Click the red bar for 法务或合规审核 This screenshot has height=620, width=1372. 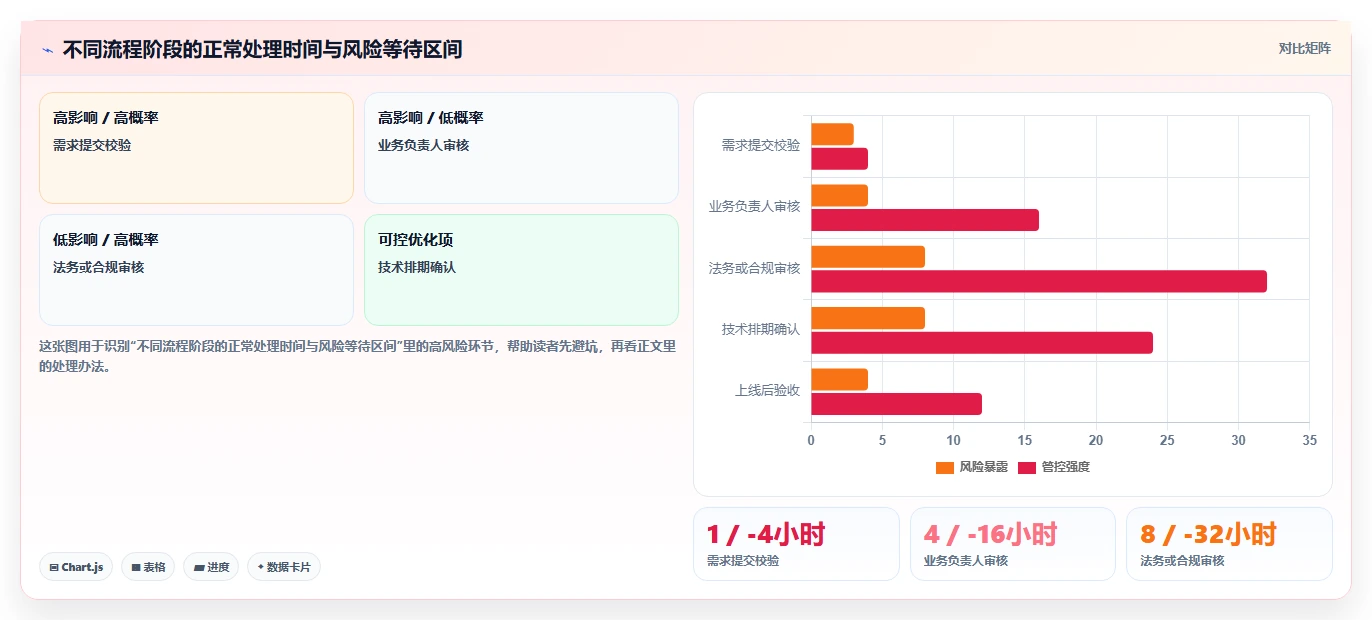tap(1039, 281)
